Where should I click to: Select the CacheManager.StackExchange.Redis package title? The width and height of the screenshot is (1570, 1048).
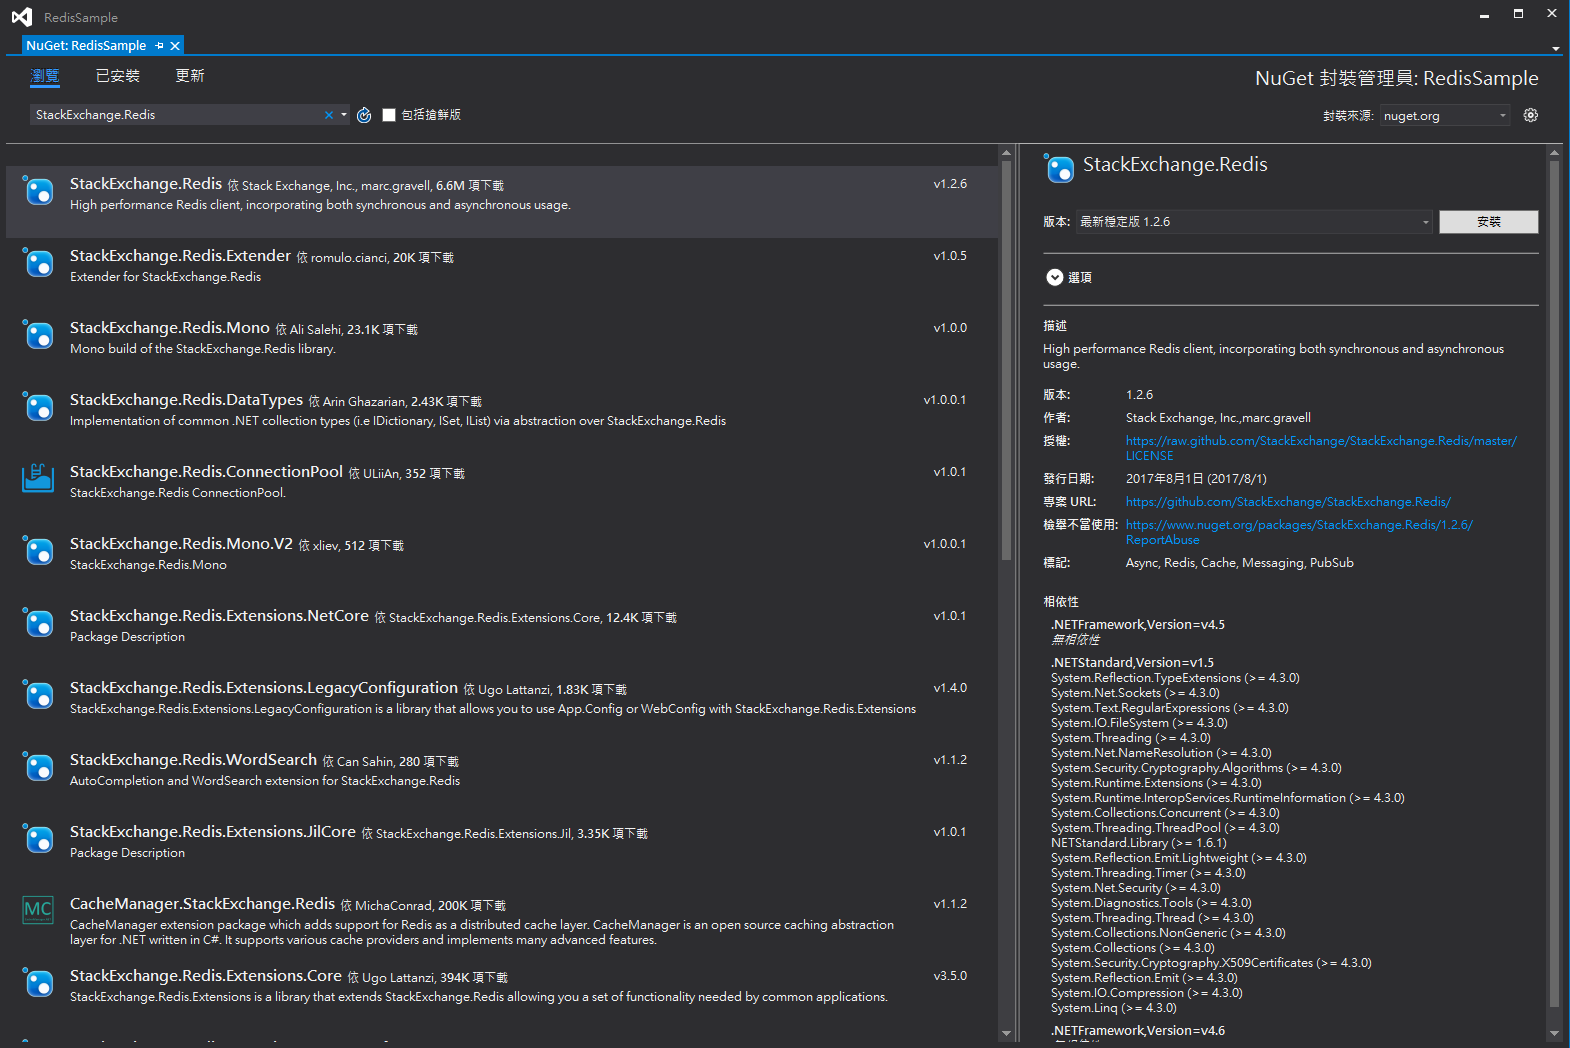[202, 904]
